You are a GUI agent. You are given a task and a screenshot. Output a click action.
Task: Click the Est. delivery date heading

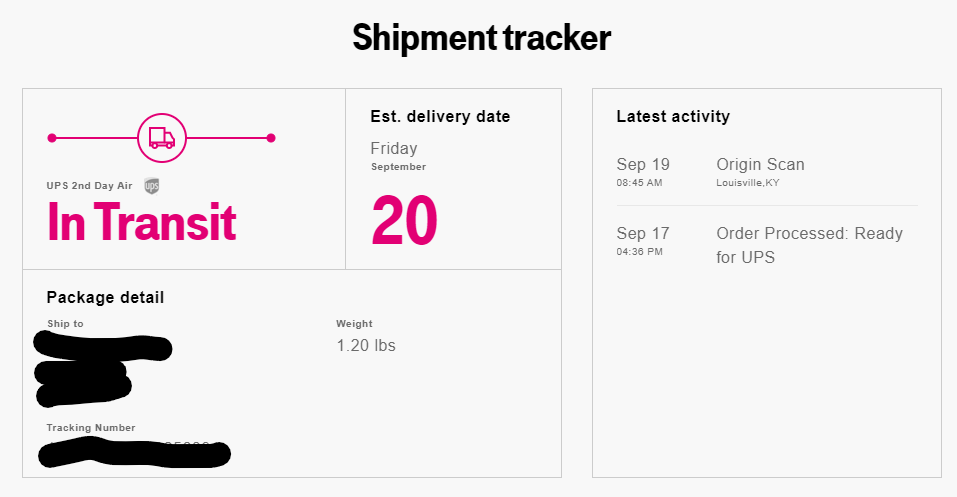click(x=440, y=116)
